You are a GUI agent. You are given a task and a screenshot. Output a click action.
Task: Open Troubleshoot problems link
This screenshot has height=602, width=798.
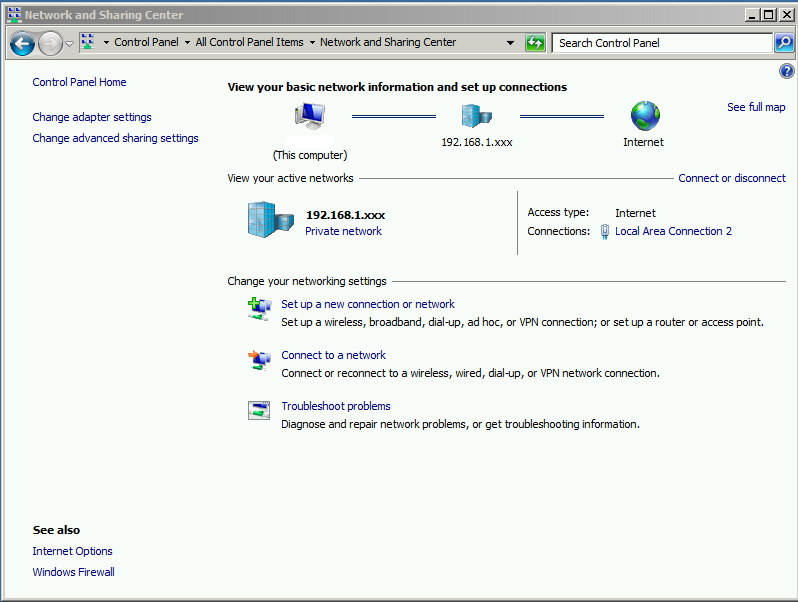click(336, 406)
